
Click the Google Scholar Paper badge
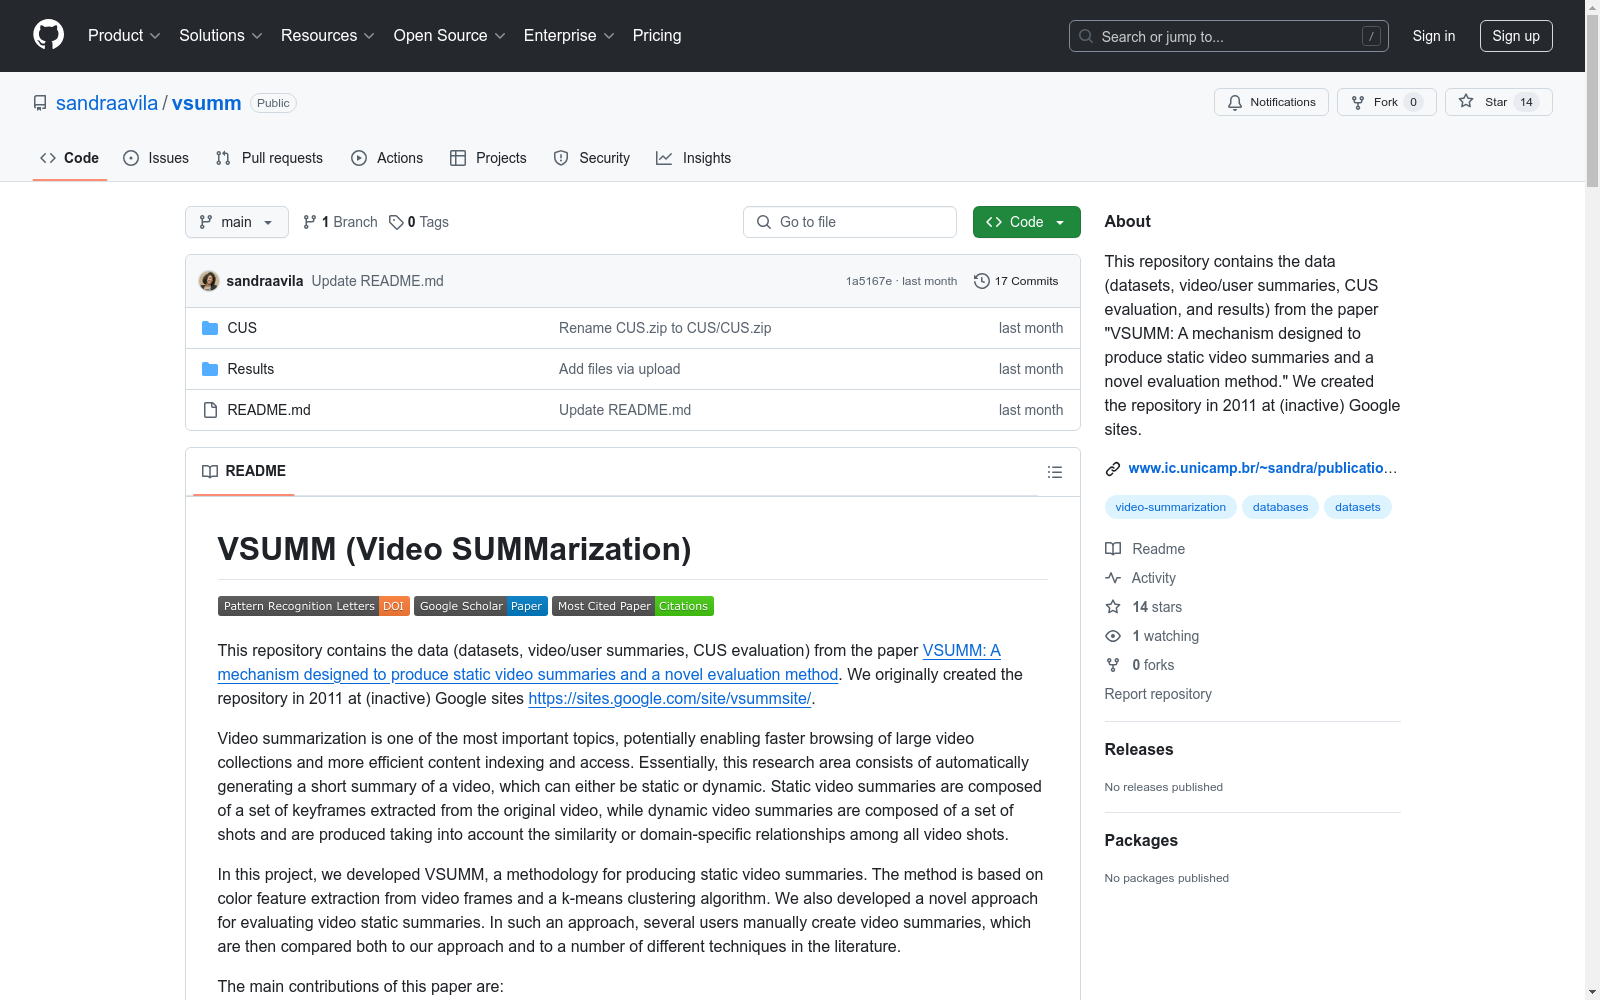[x=480, y=606]
